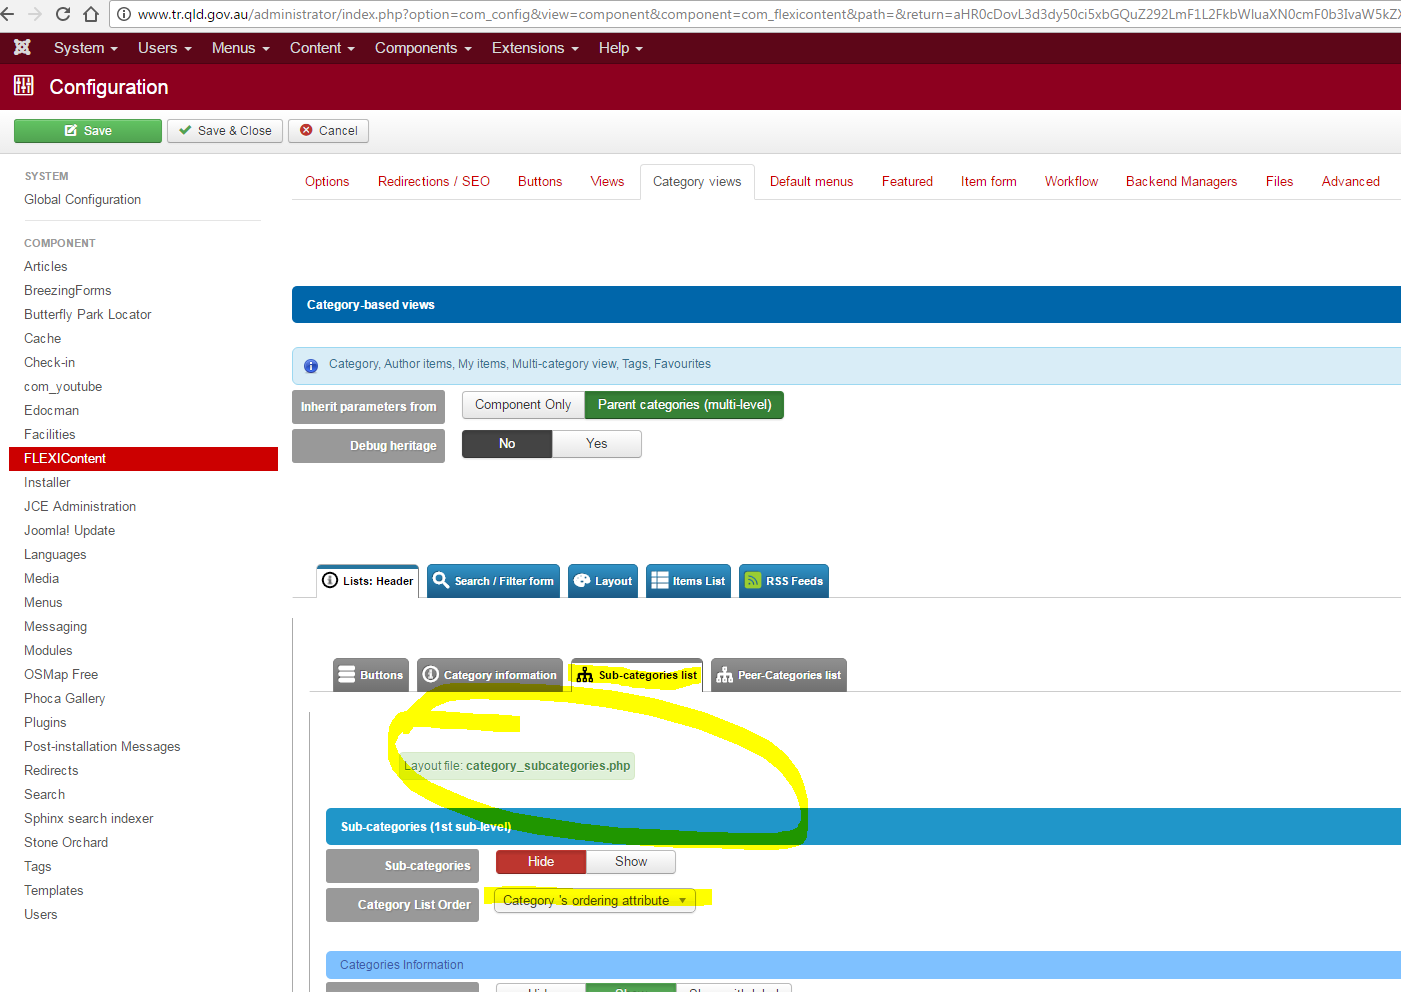1401x992 pixels.
Task: Reload the page with browser refresh icon
Action: pyautogui.click(x=63, y=14)
